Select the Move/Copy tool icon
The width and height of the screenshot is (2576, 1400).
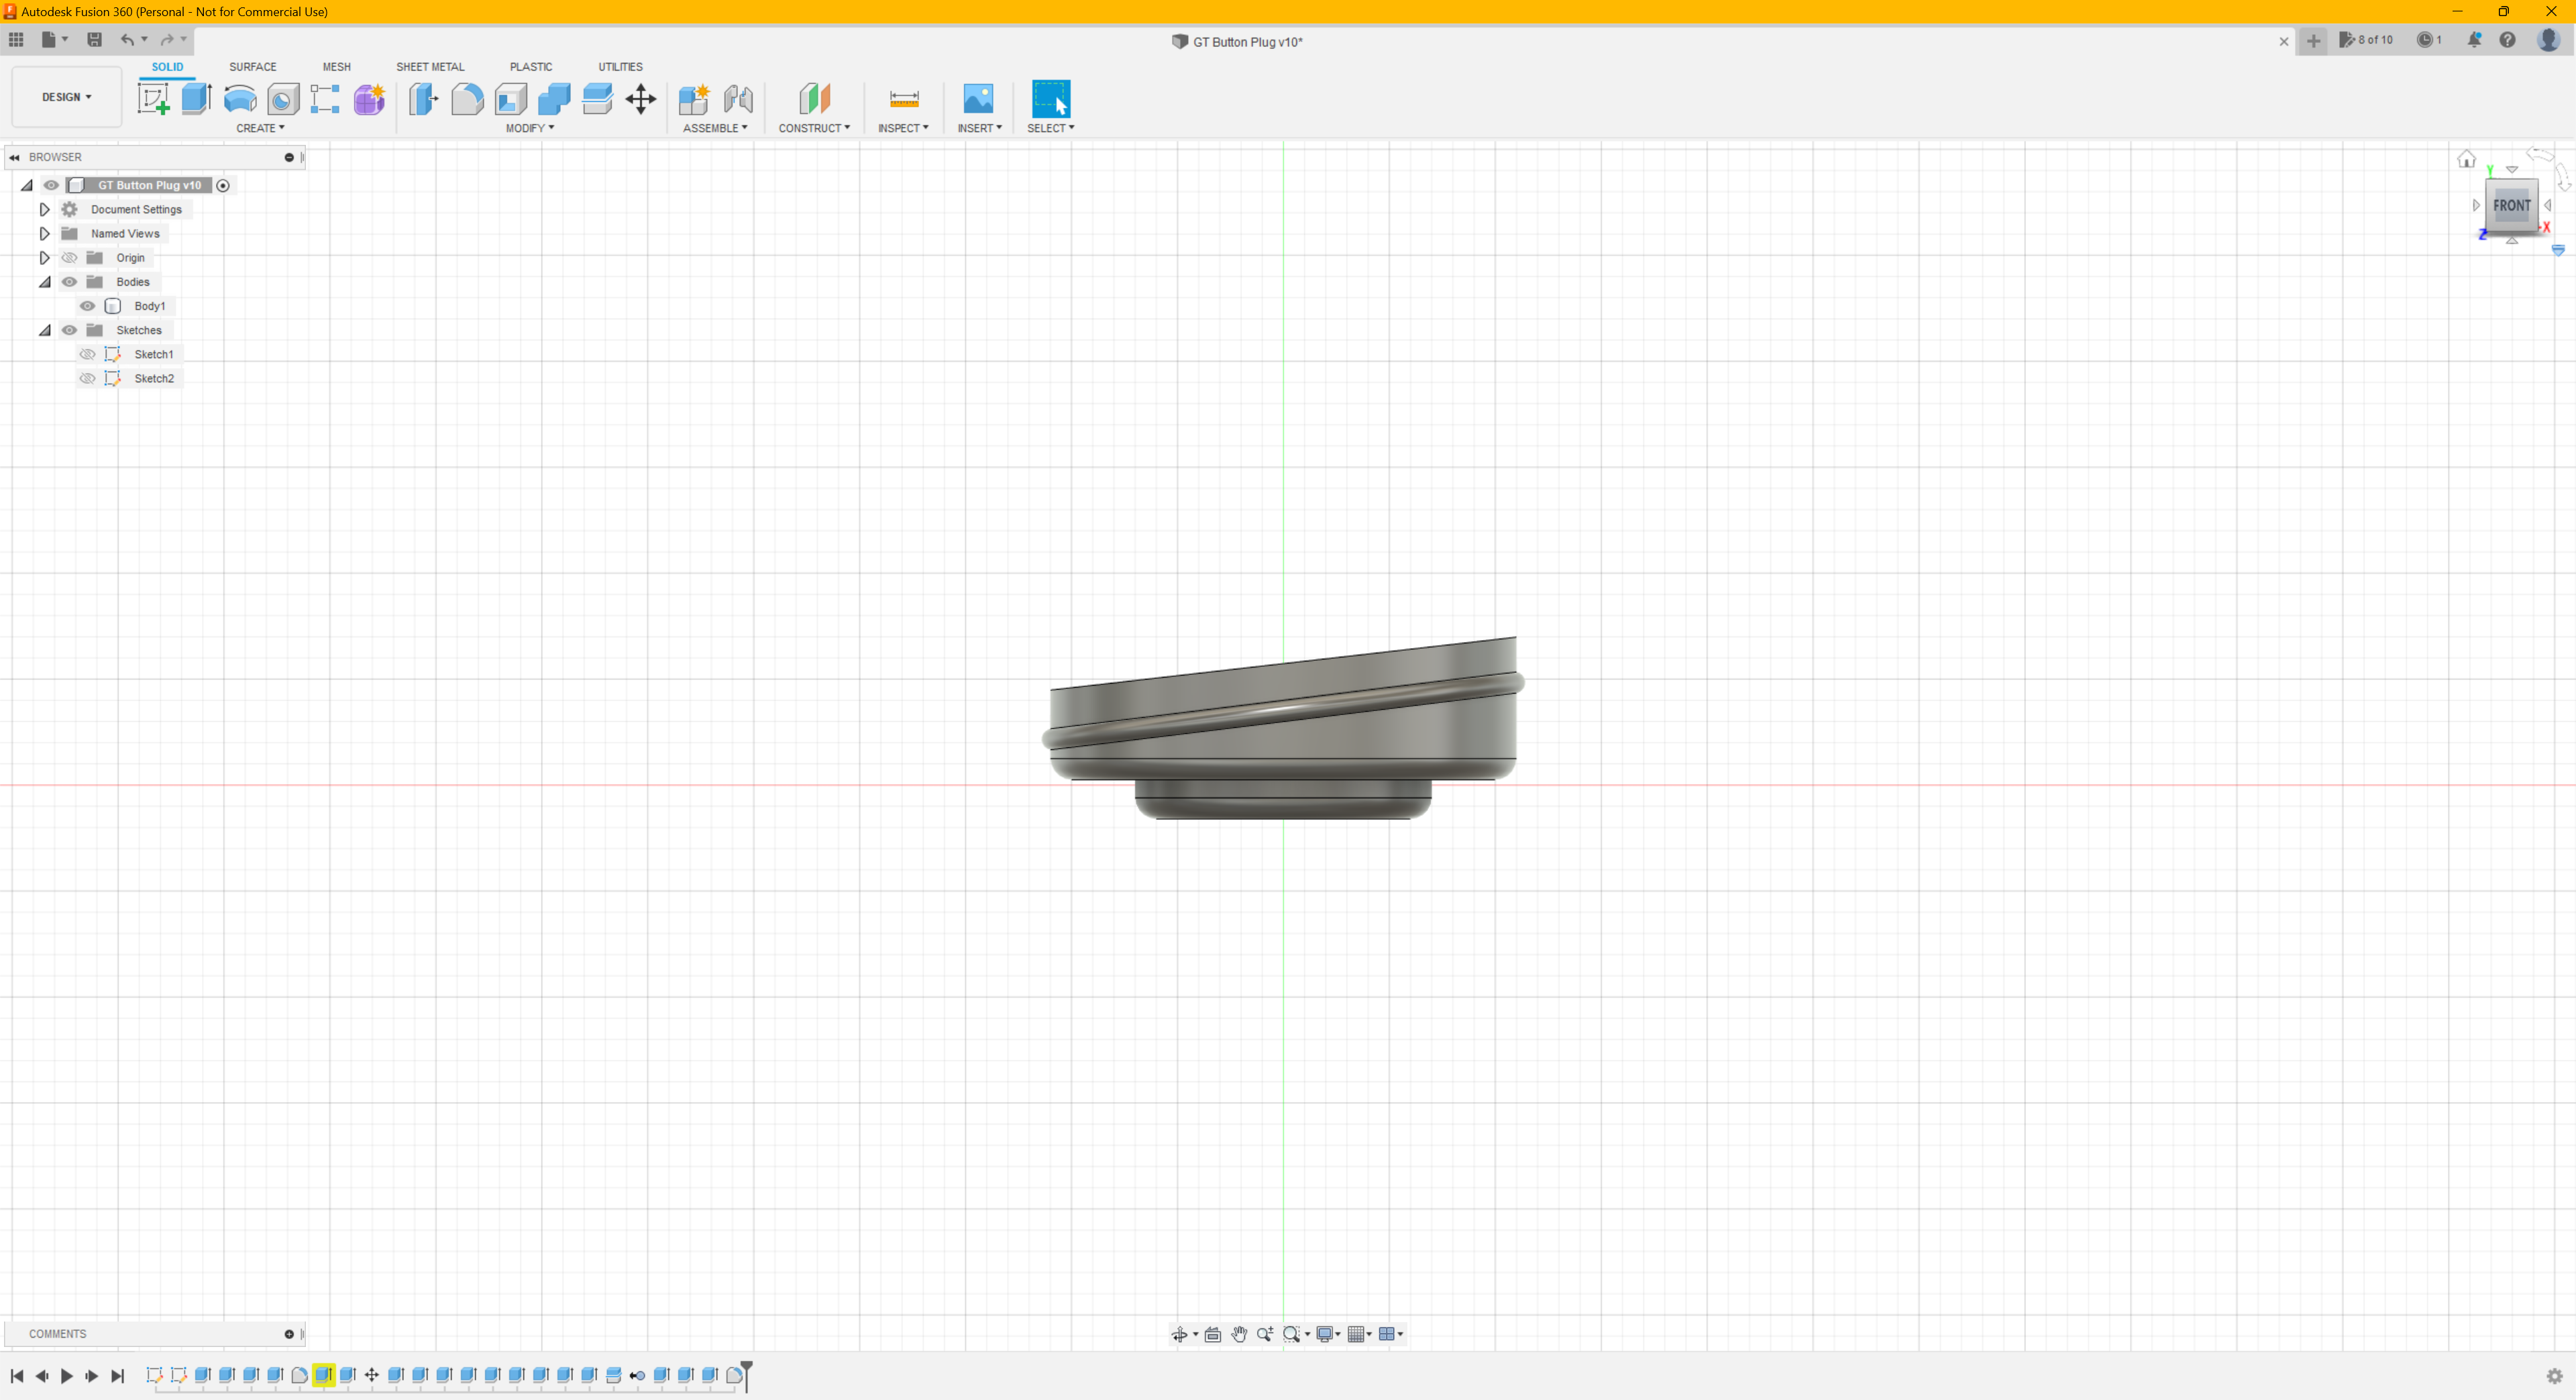[640, 98]
